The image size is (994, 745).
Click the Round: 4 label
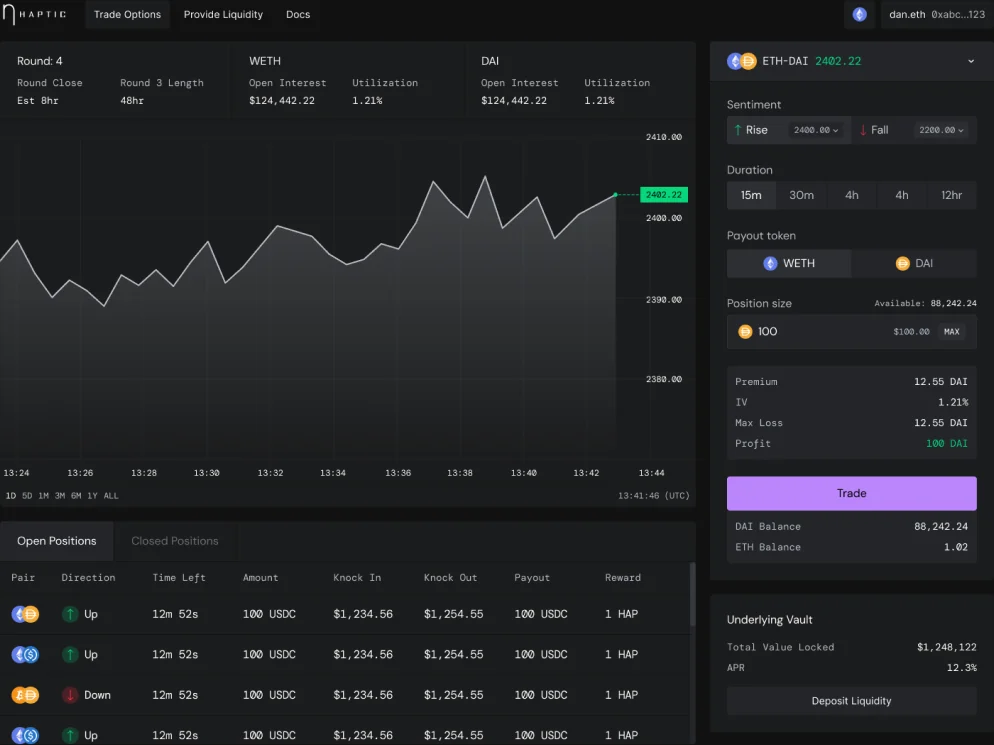click(39, 61)
